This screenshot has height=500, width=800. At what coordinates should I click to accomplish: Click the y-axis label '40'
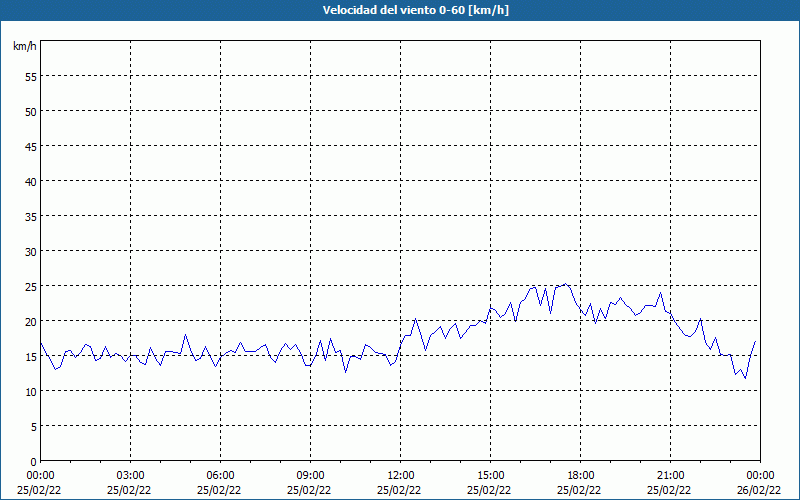[31, 182]
